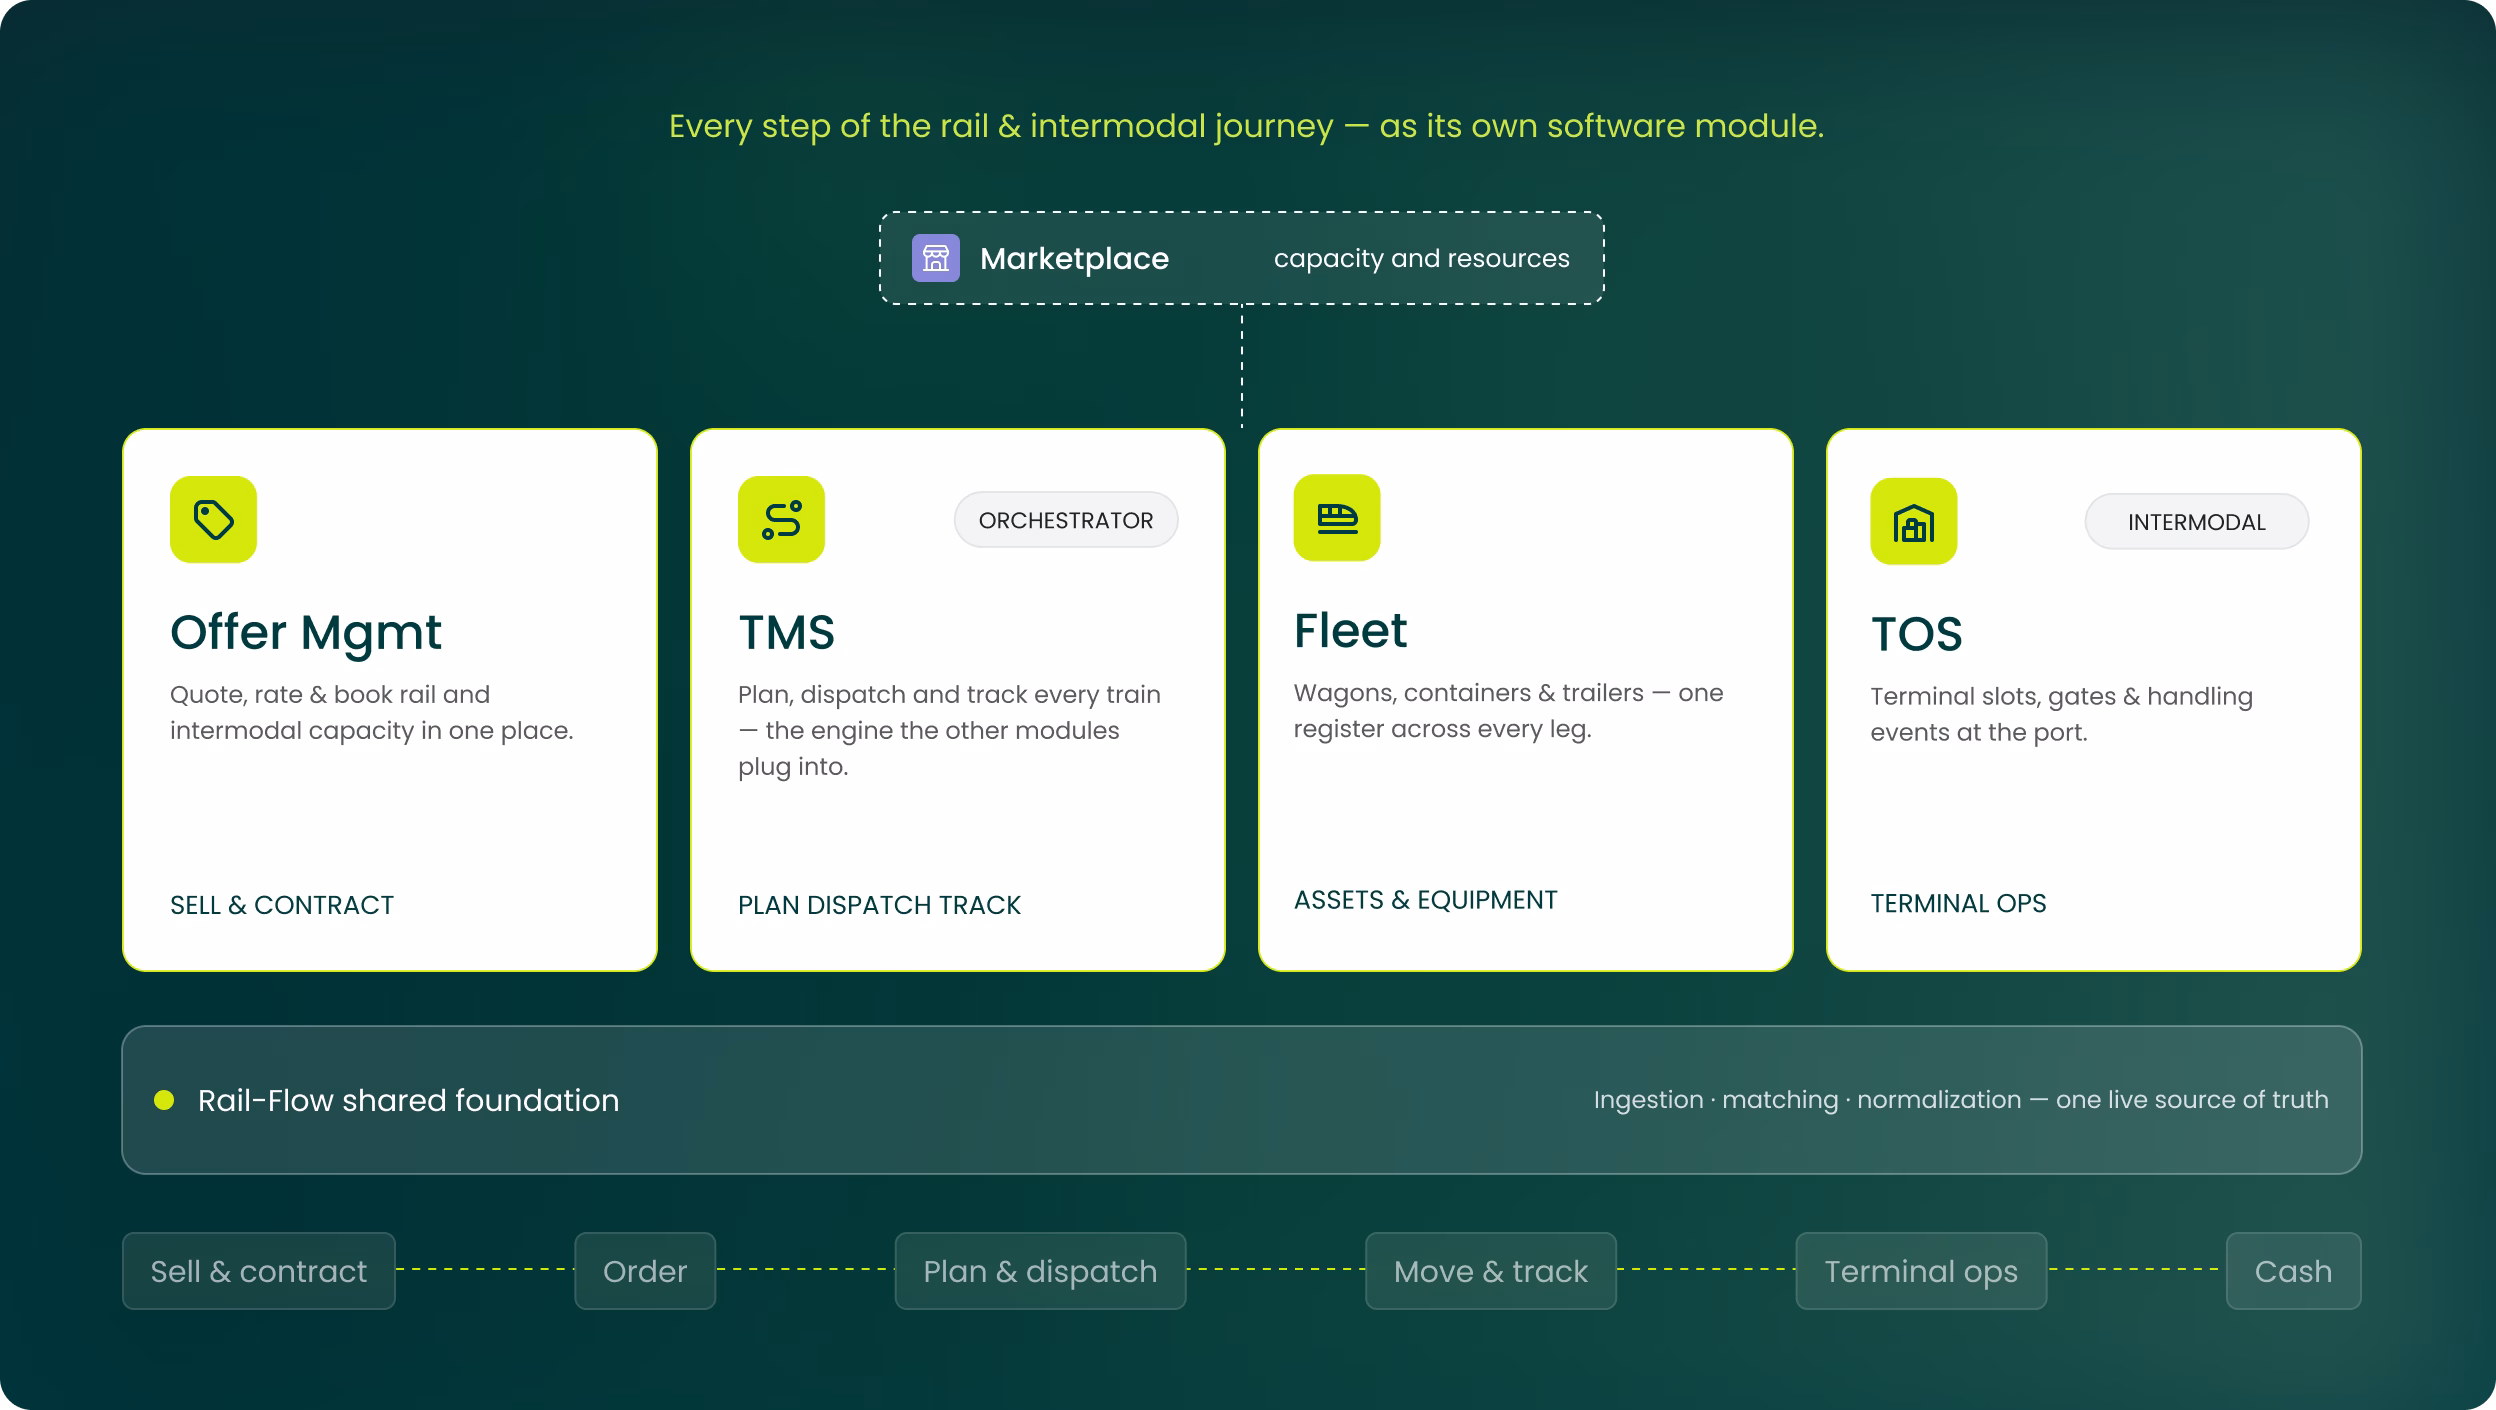Click the 'Quote, rate & book rail' description
Image resolution: width=2496 pixels, height=1410 pixels.
click(x=371, y=712)
